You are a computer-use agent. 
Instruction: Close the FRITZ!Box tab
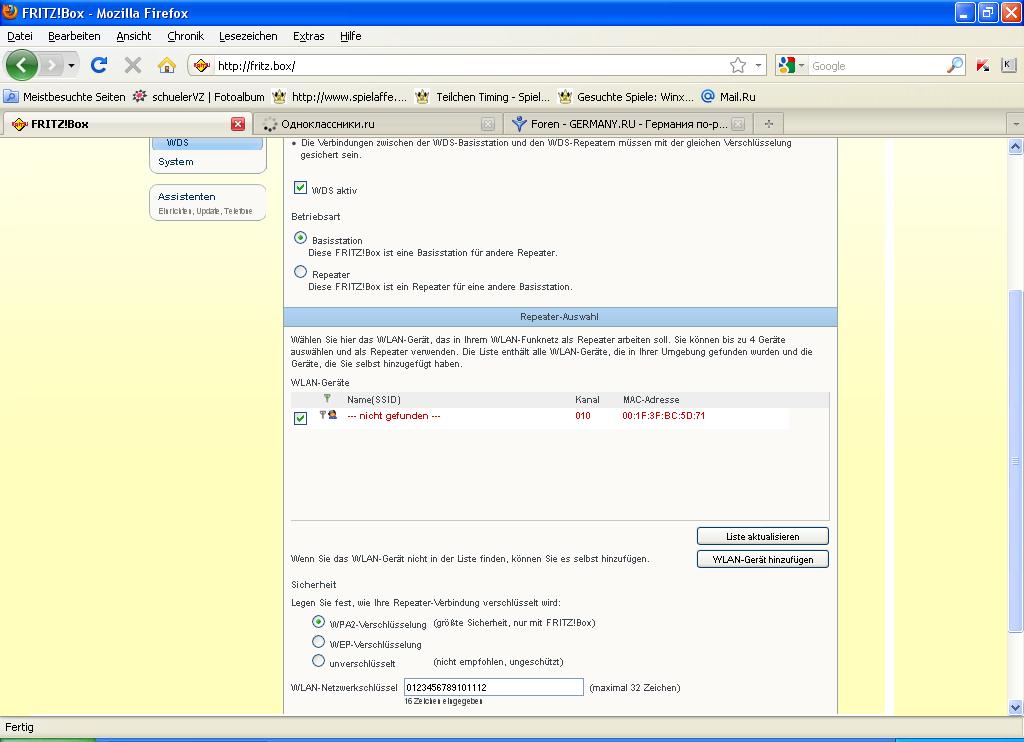238,124
